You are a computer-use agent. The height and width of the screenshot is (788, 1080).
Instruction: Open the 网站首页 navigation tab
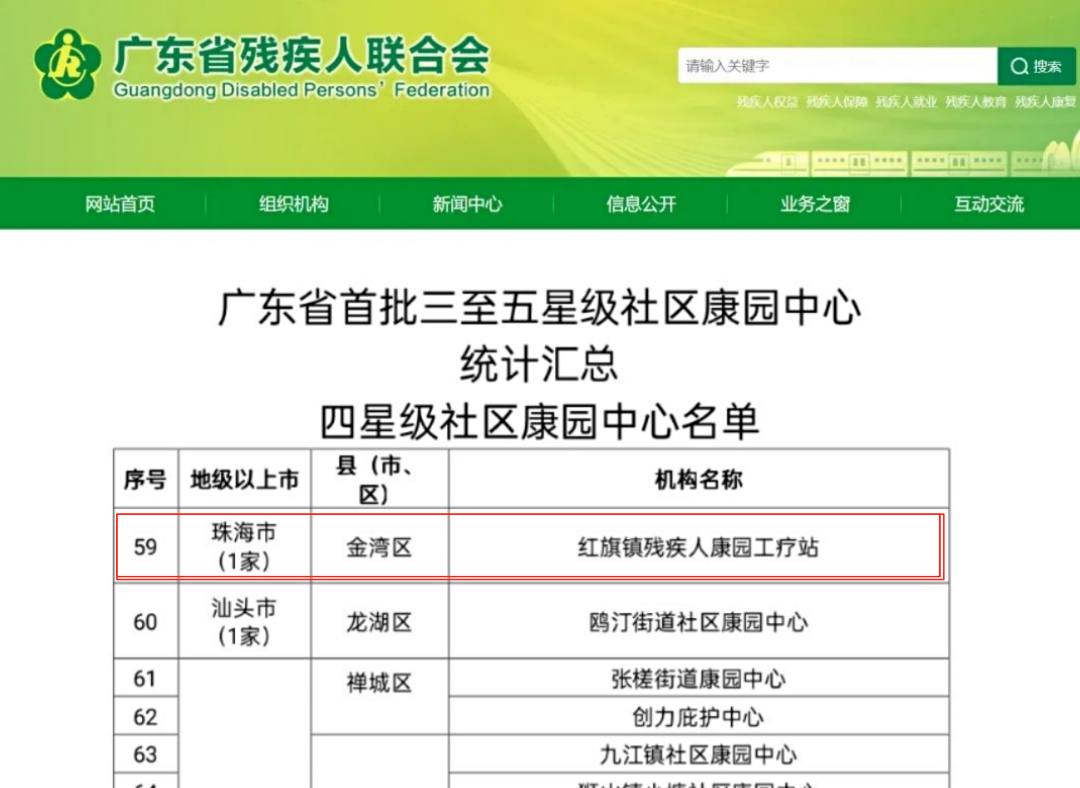120,204
